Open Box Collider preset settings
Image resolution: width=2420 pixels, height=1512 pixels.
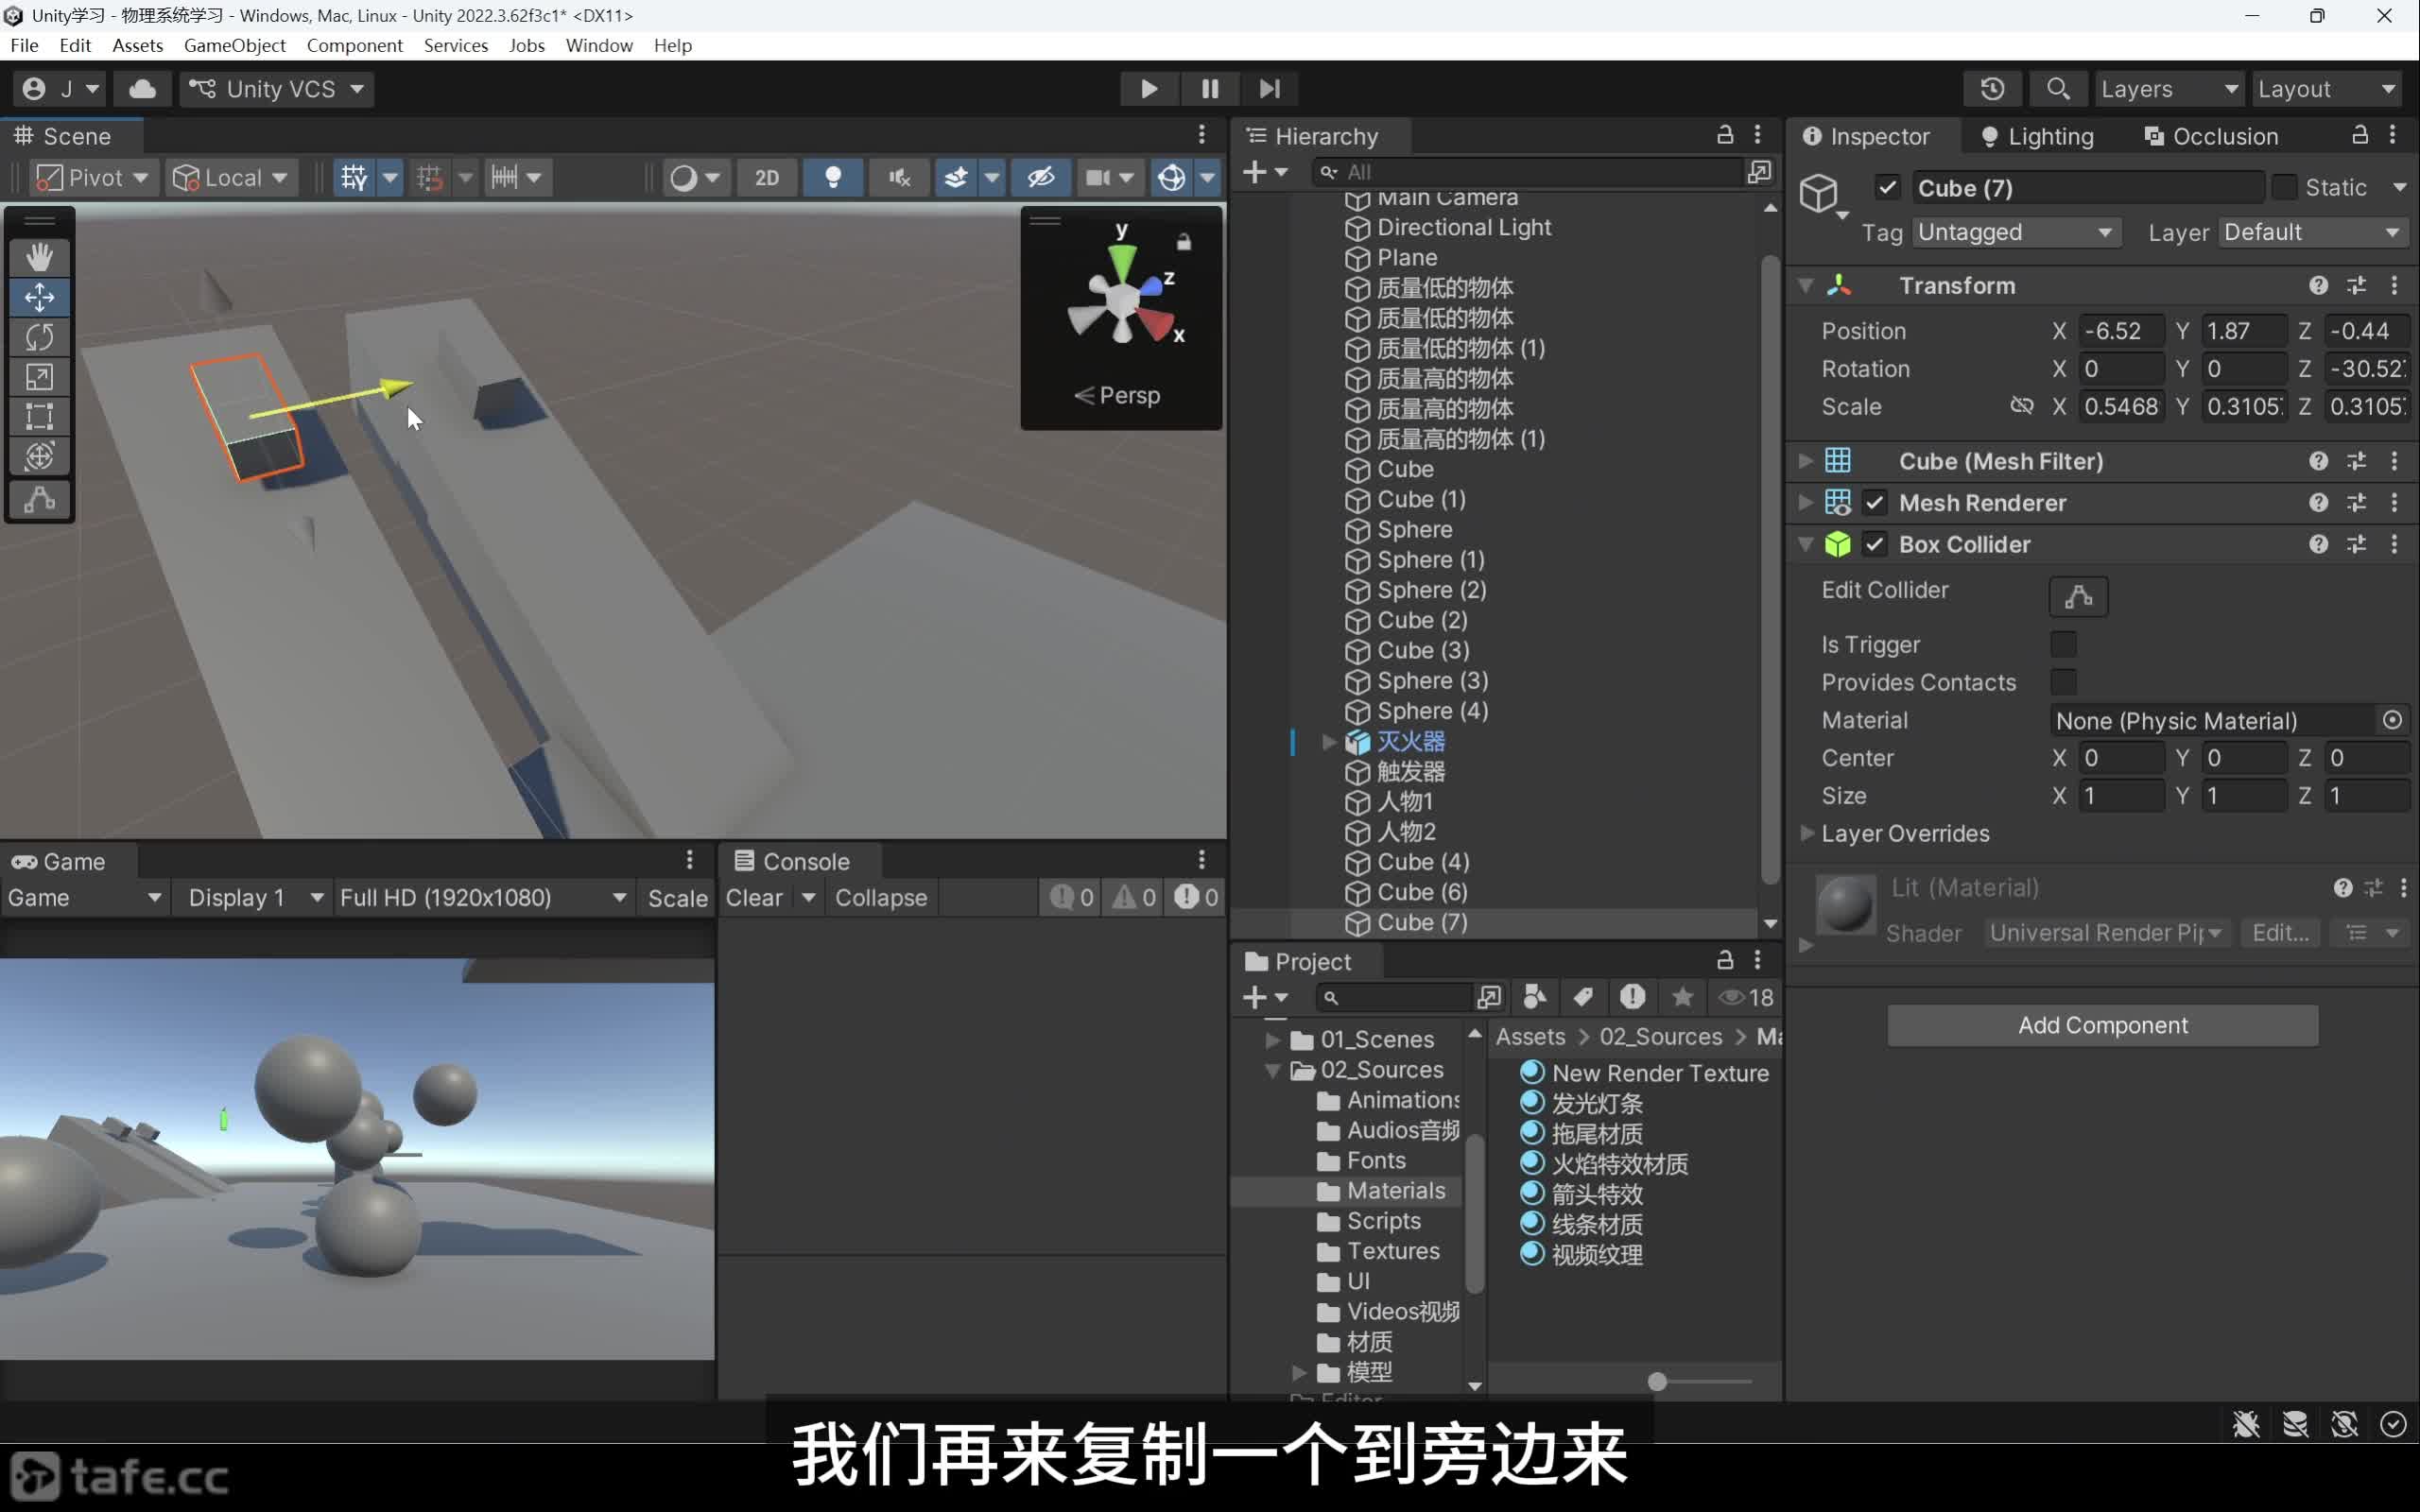click(2356, 544)
